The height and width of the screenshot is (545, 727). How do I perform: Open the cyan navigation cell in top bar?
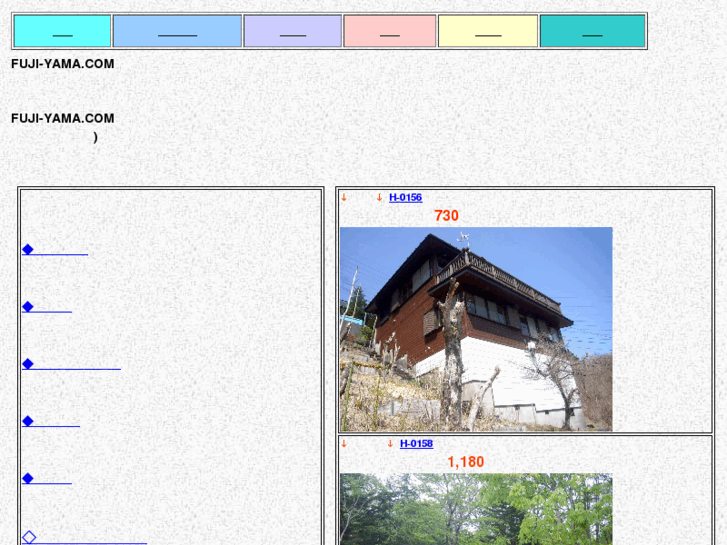coord(63,31)
